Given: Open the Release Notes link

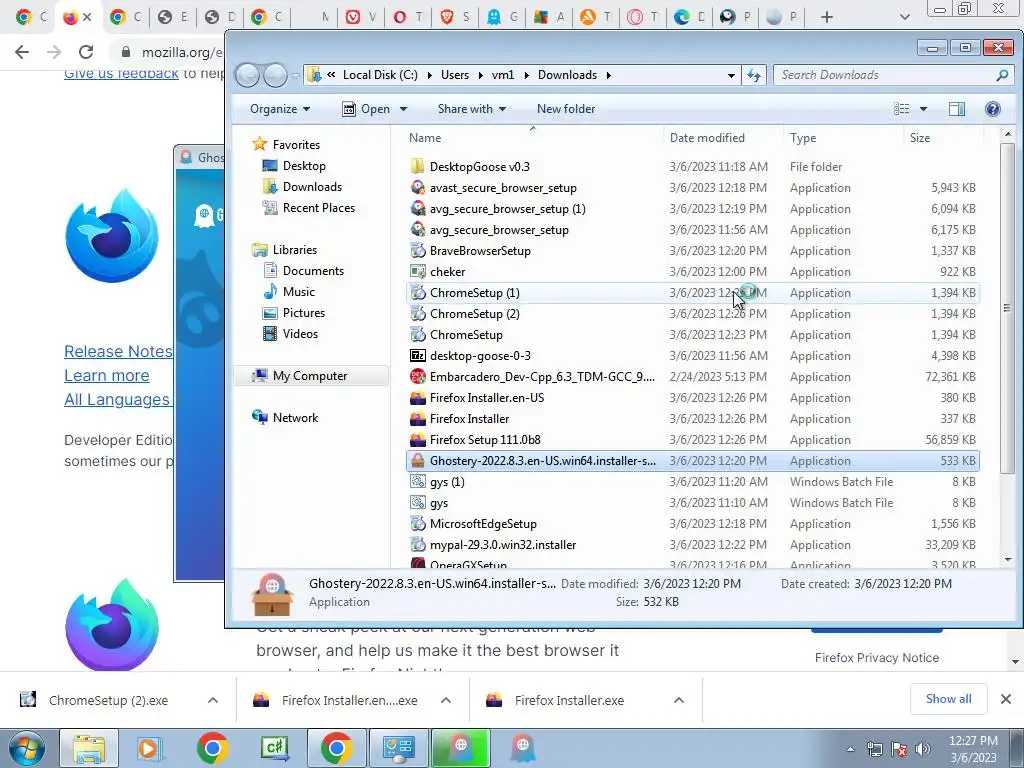Looking at the screenshot, I should 118,351.
